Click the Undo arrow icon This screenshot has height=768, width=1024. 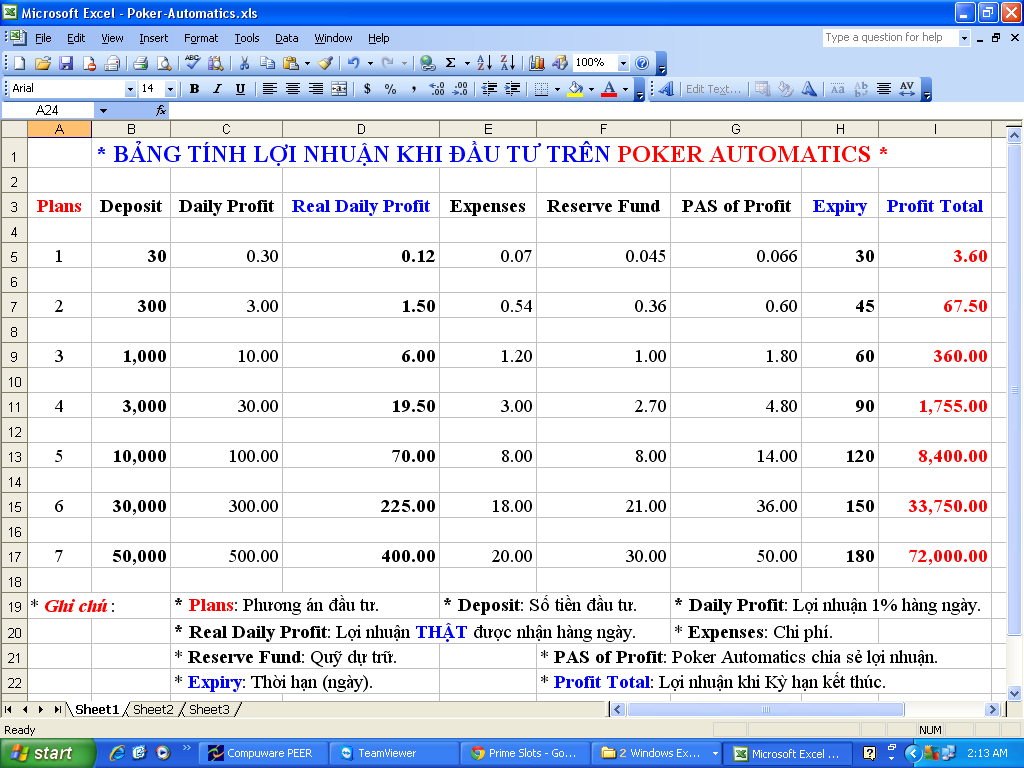pos(353,63)
